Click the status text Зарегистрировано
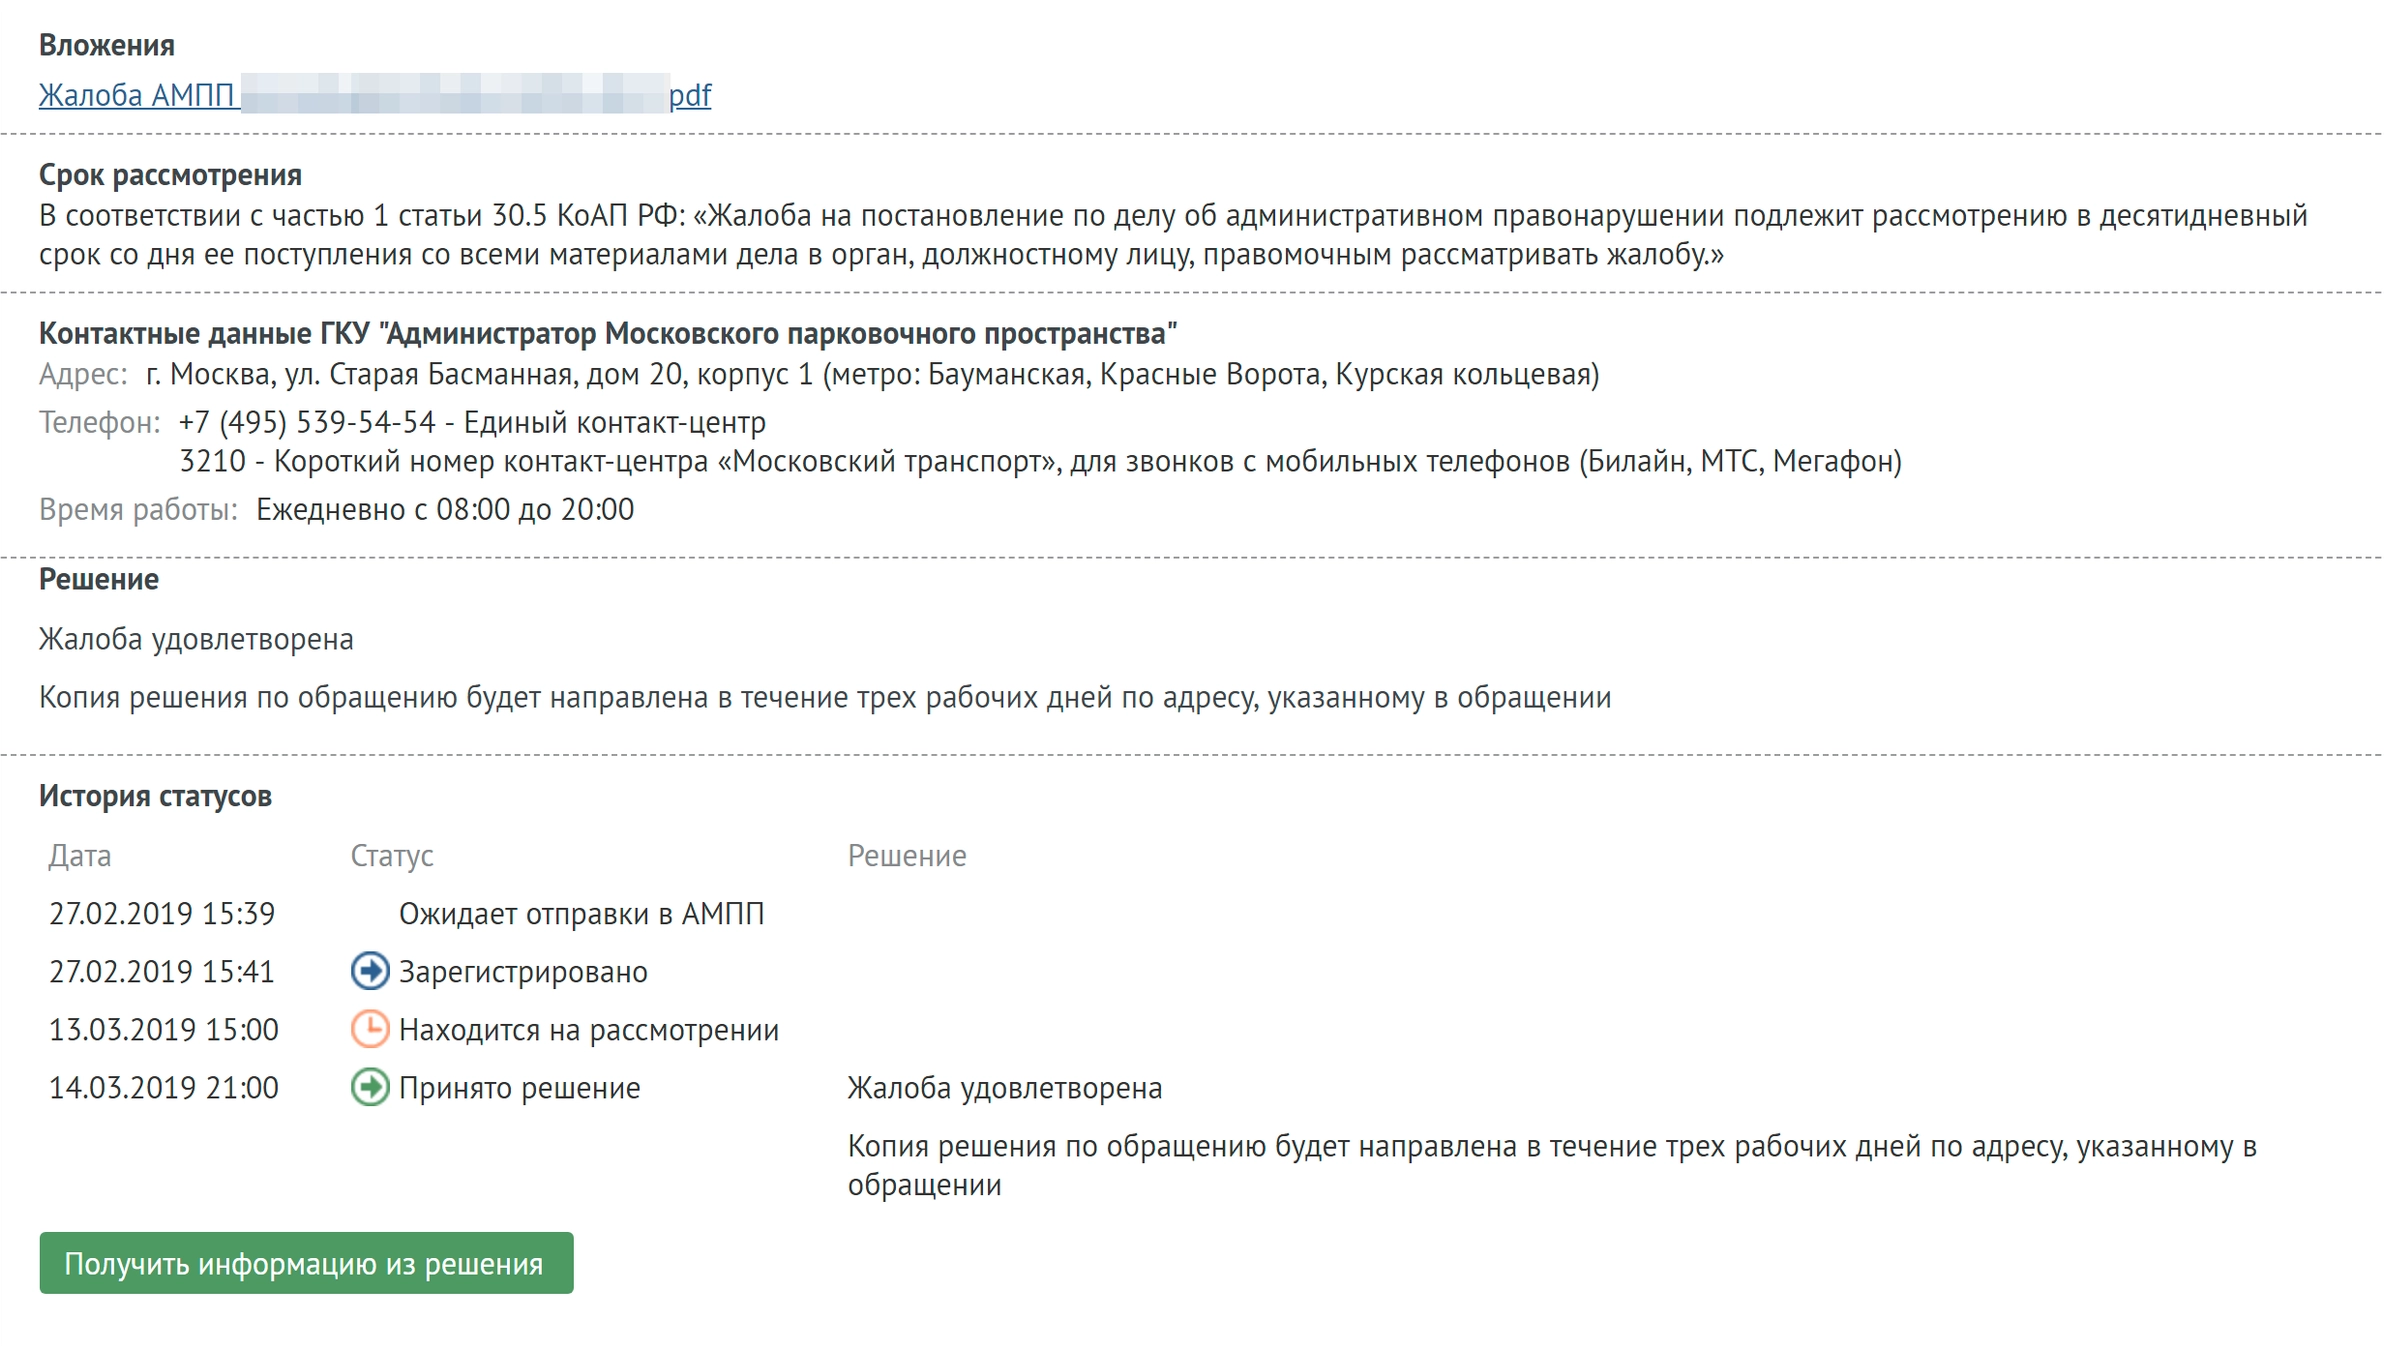Viewport: 2384px width, 1360px height. pyautogui.click(x=523, y=972)
